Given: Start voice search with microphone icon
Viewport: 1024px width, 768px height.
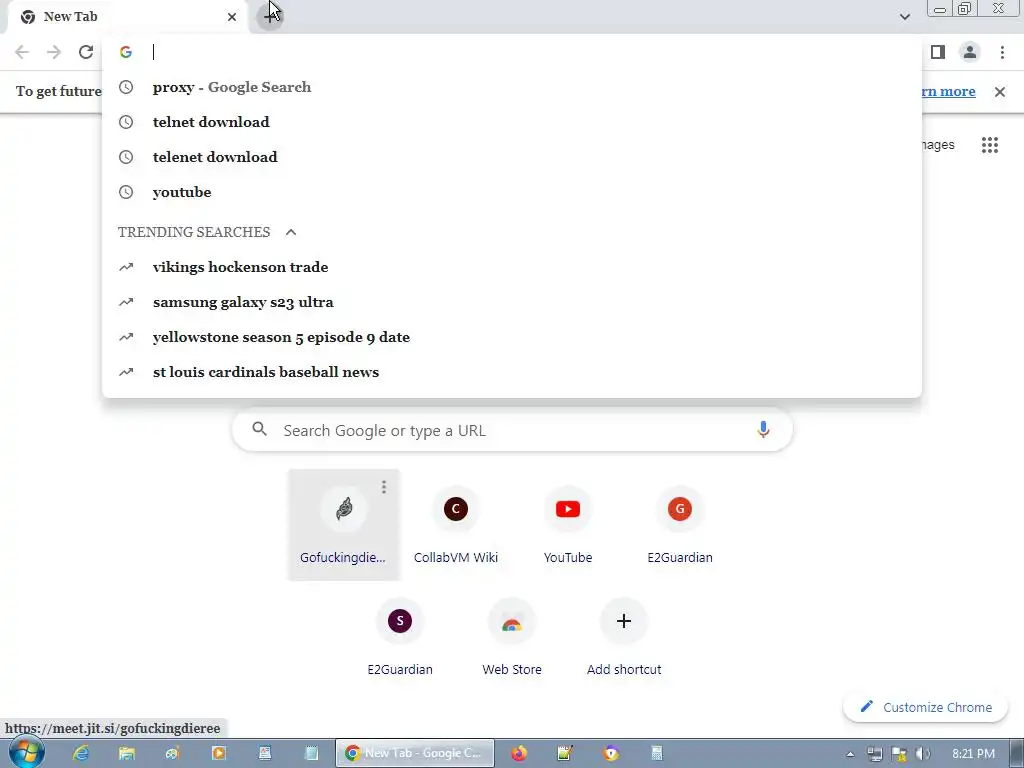Looking at the screenshot, I should click(763, 430).
